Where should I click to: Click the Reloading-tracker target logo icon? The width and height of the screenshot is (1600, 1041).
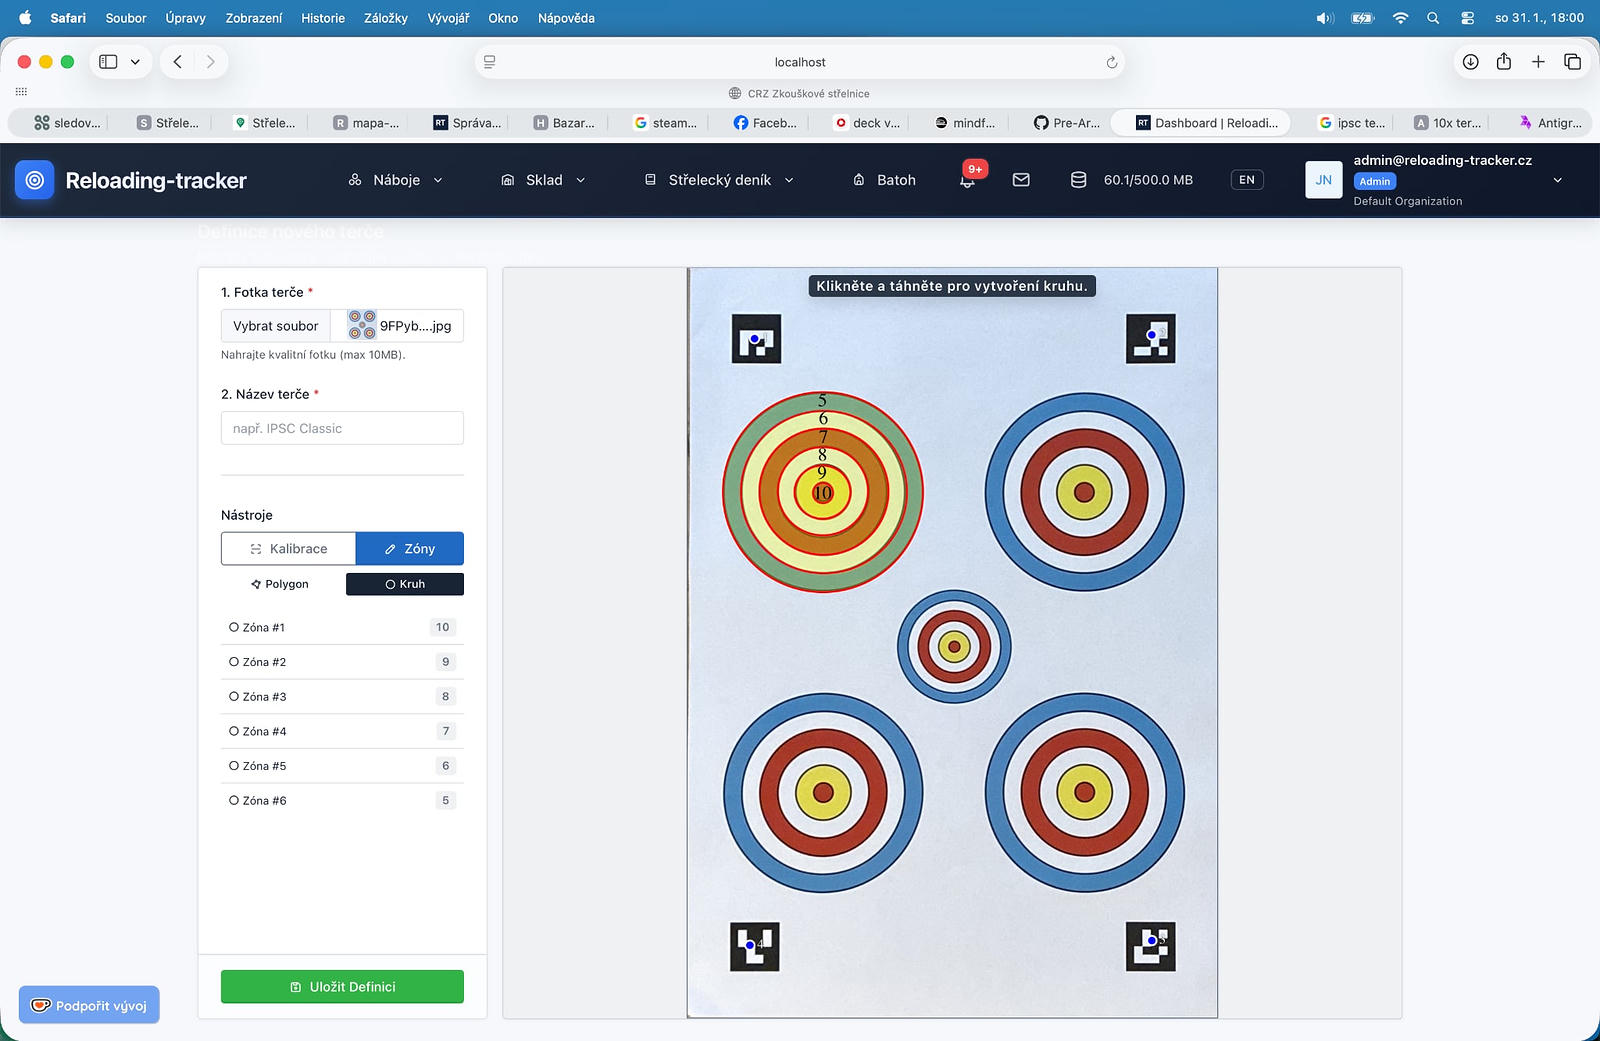click(35, 180)
